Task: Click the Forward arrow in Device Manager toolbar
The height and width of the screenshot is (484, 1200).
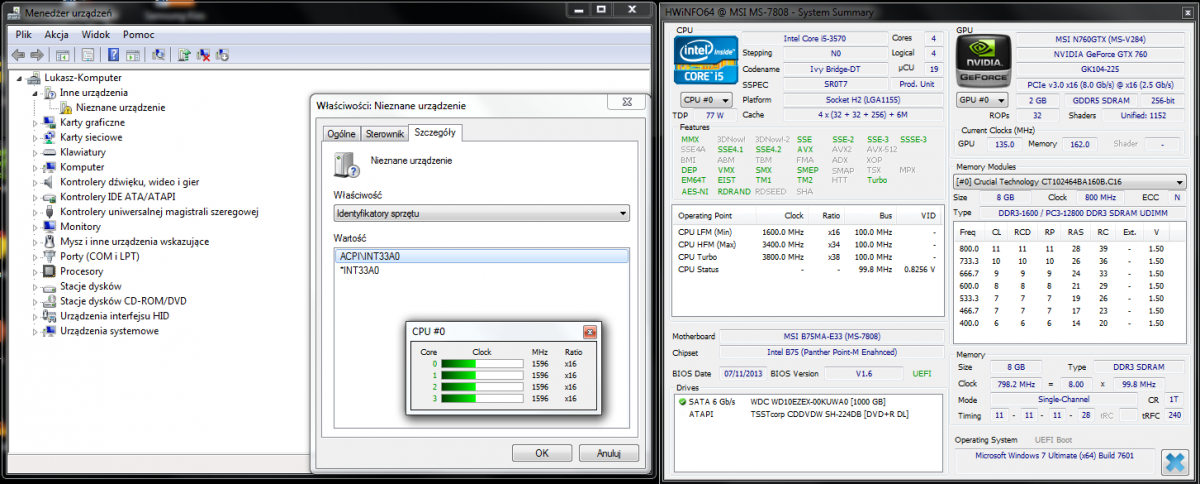Action: tap(37, 55)
